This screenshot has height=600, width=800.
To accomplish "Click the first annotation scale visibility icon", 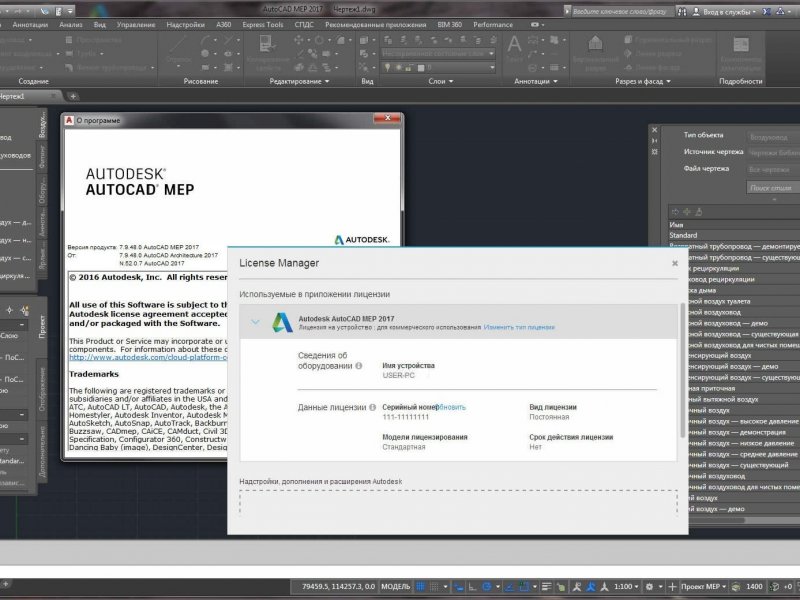I will (576, 587).
